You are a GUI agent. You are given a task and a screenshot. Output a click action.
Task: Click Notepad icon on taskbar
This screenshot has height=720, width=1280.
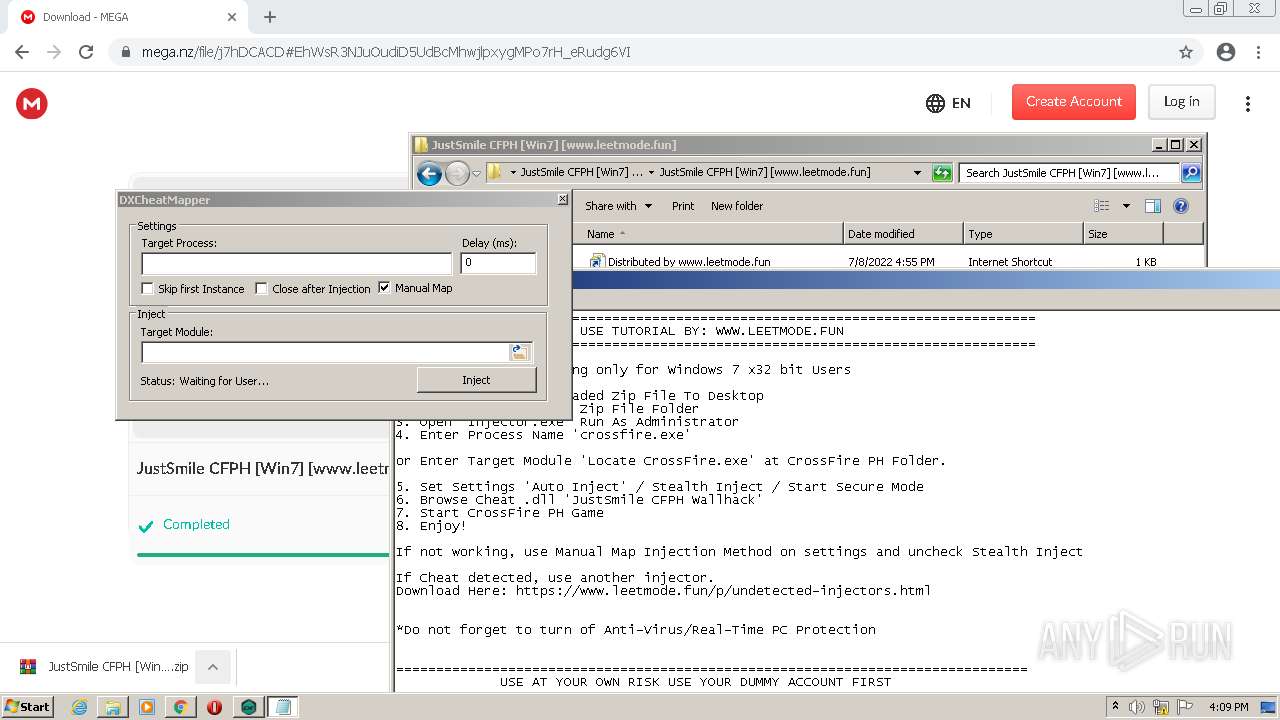pos(282,707)
